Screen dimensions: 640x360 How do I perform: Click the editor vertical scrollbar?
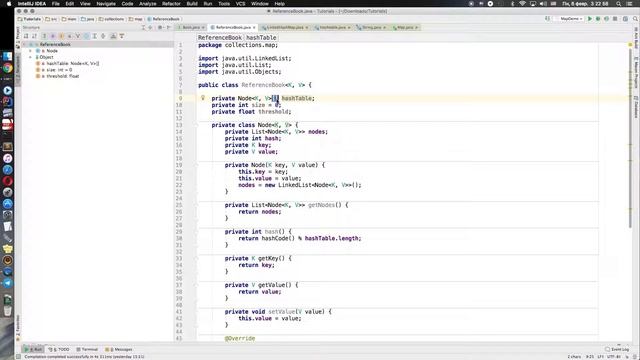(x=630, y=138)
